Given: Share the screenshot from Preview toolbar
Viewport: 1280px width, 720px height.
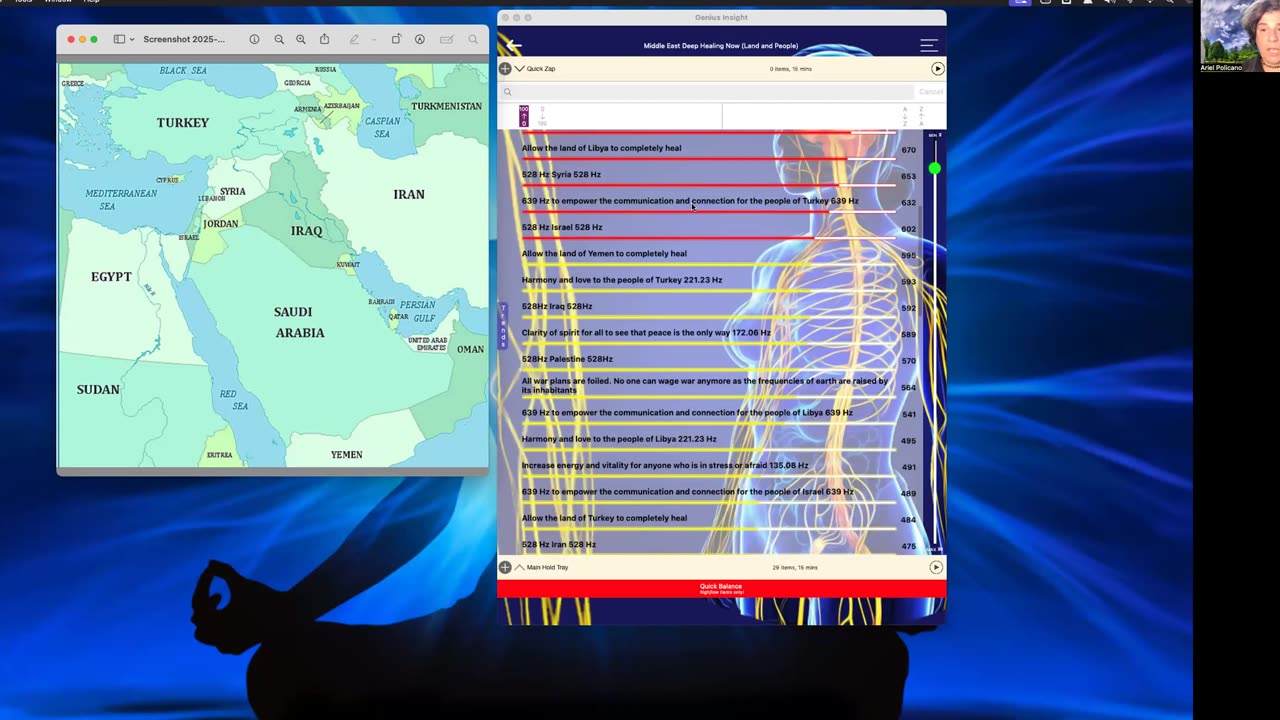Looking at the screenshot, I should click(x=324, y=39).
